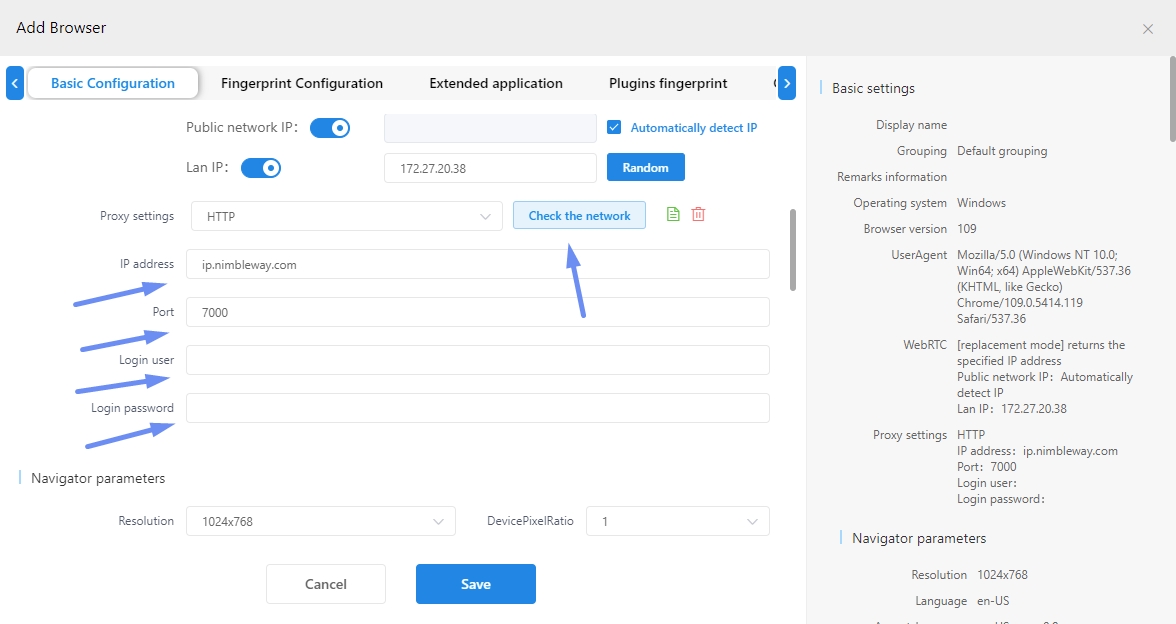Screen dimensions: 1176x624
Task: Close the Add Browser dialog
Action: coord(1147,29)
